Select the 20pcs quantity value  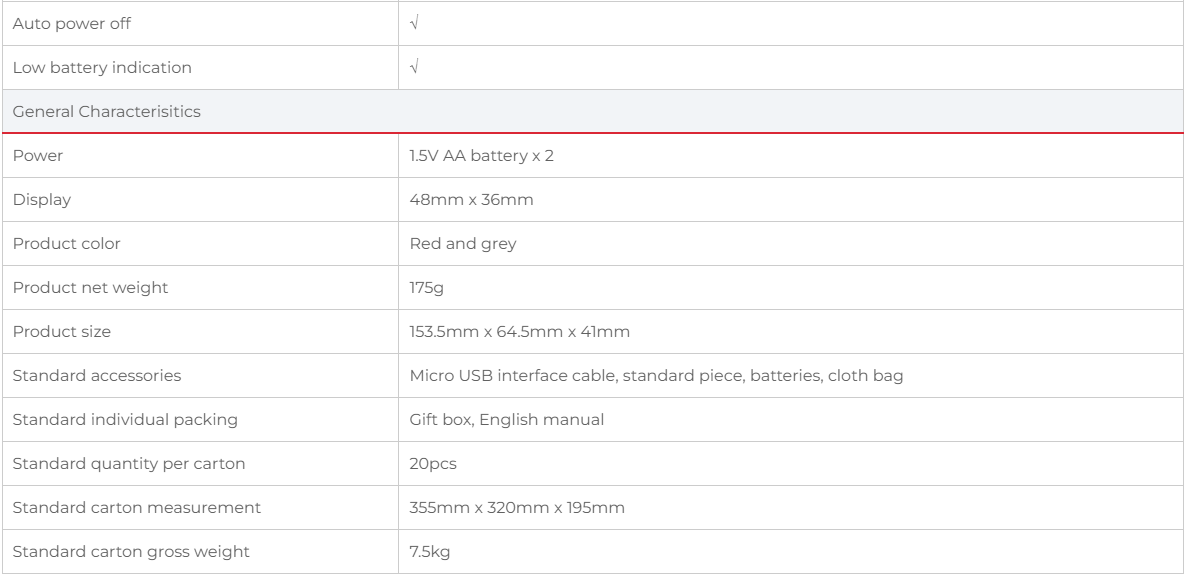430,464
